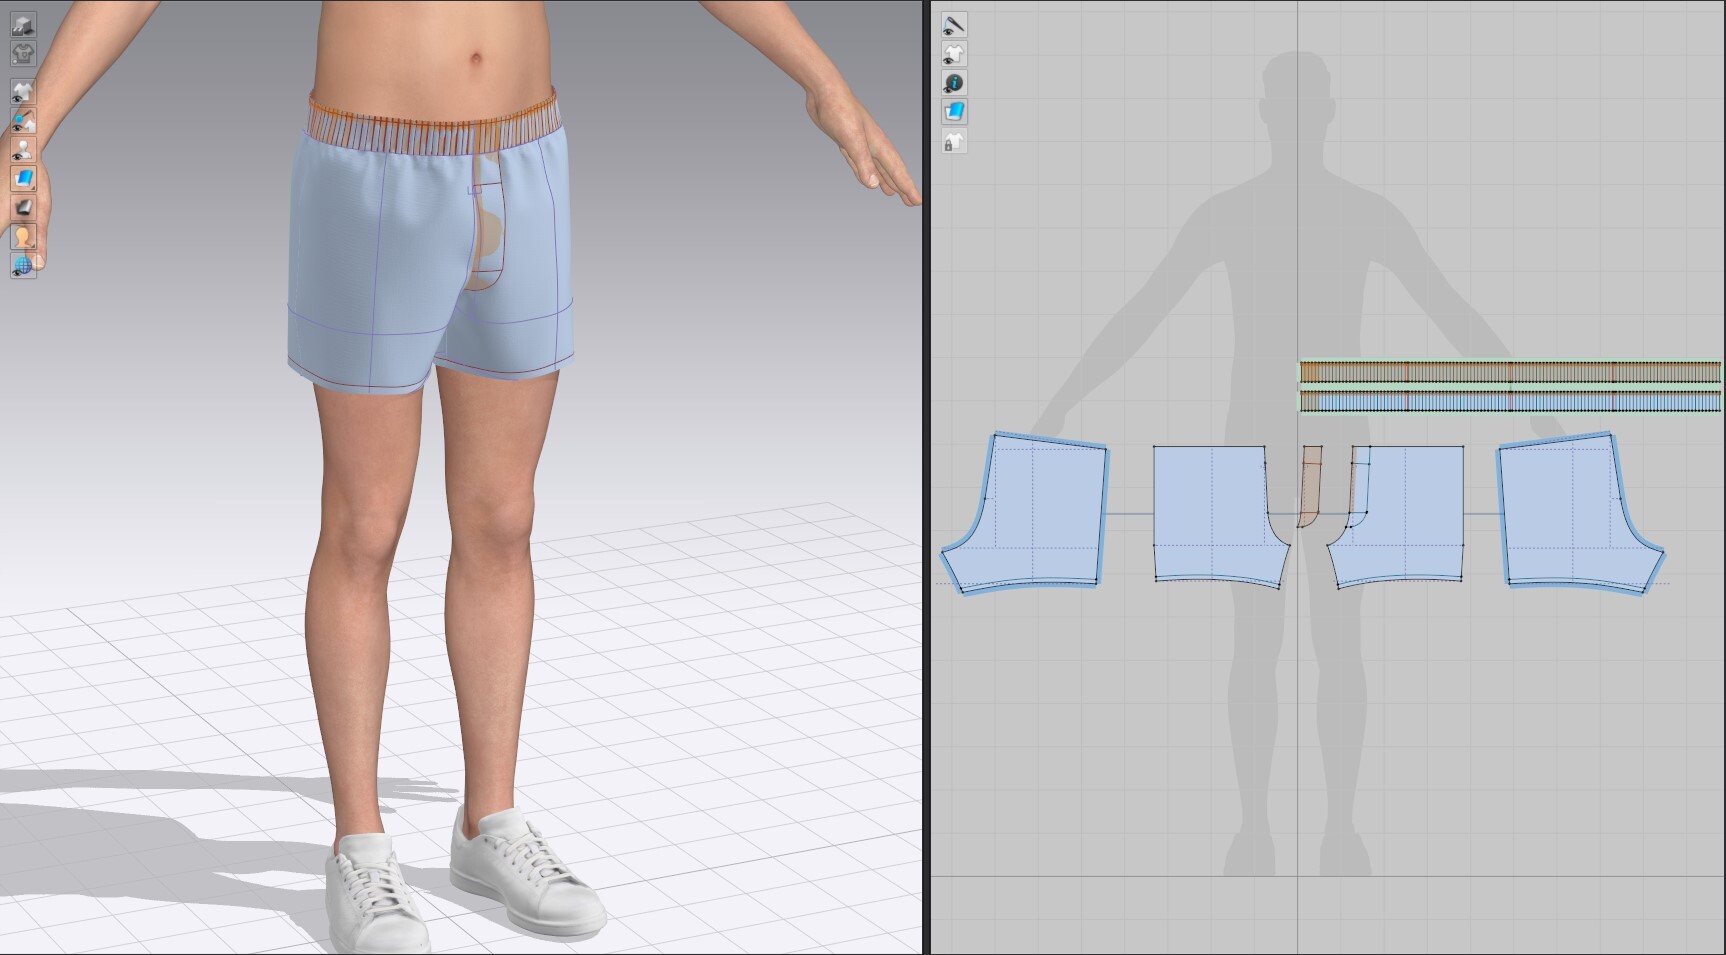
Task: Toggle 3D environment globe visibility
Action: (23, 266)
